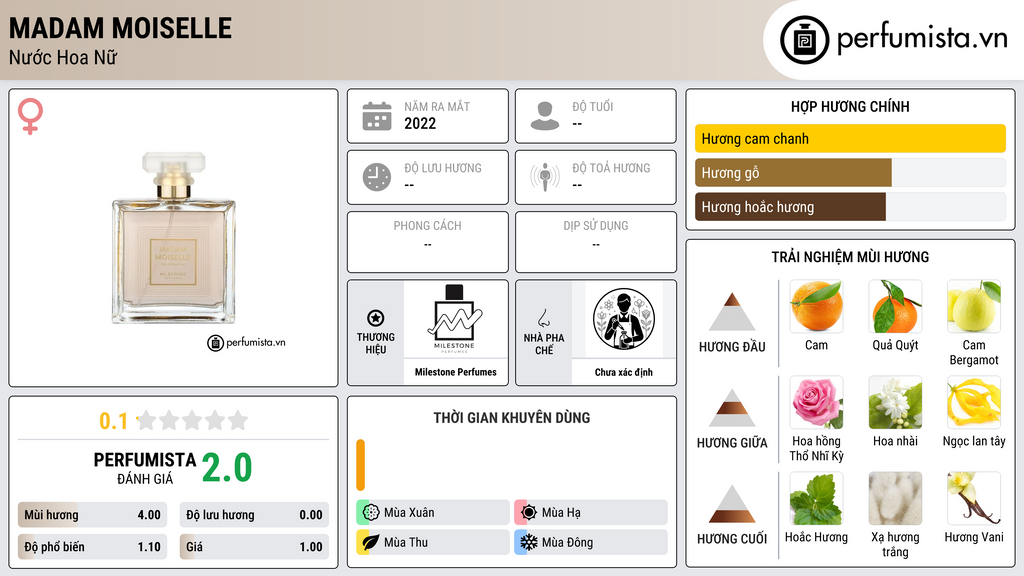The image size is (1024, 576).
Task: Click the Mùa Hạ season label
Action: (561, 512)
